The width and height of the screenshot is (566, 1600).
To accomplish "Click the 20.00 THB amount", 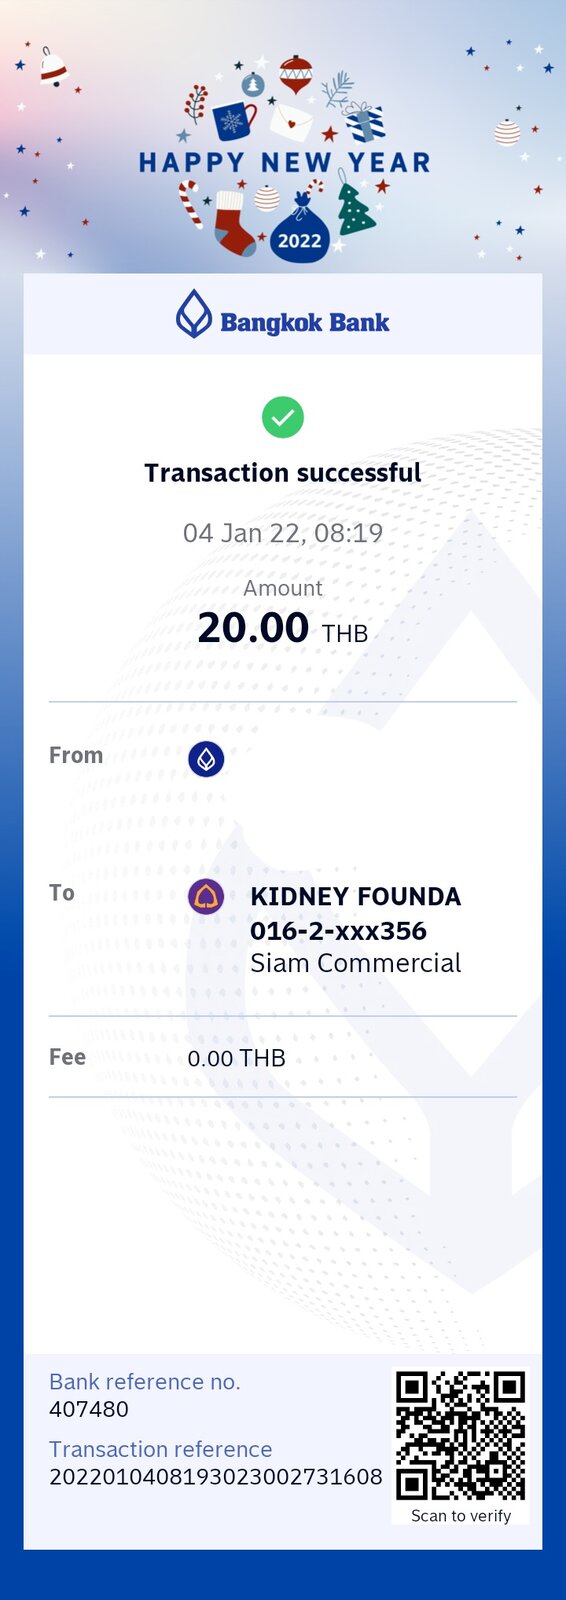I will point(283,629).
